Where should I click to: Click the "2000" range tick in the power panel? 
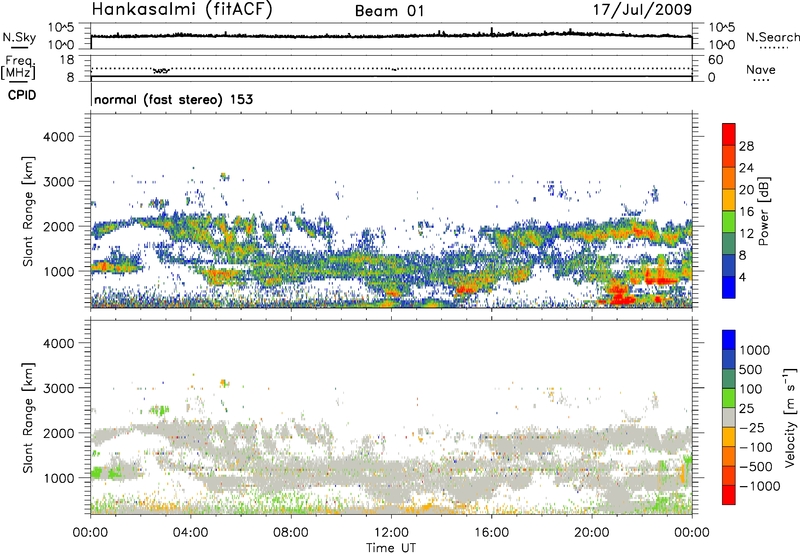[58, 226]
